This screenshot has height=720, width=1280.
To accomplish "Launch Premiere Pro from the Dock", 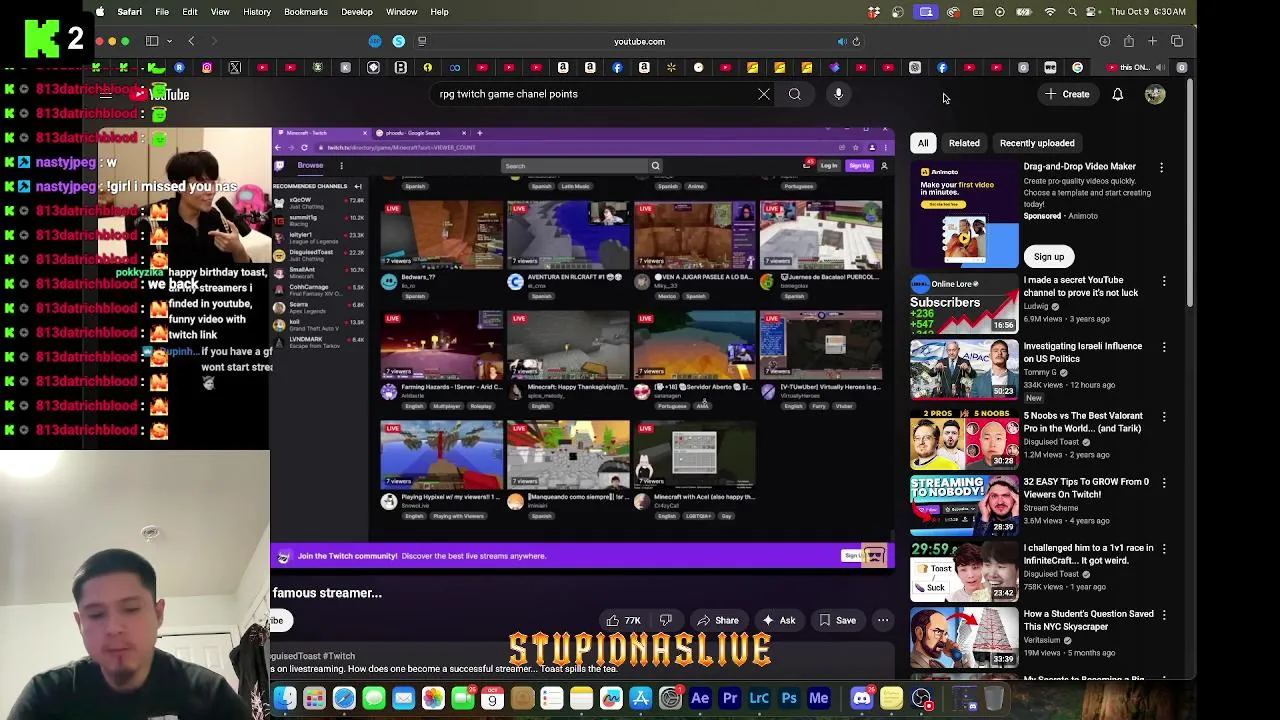I will pyautogui.click(x=730, y=698).
